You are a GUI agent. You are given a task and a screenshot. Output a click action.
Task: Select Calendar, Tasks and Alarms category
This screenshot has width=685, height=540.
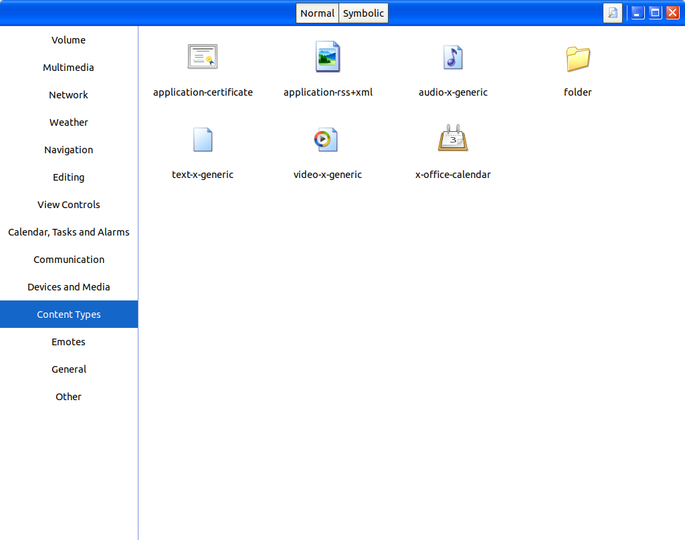tap(69, 232)
